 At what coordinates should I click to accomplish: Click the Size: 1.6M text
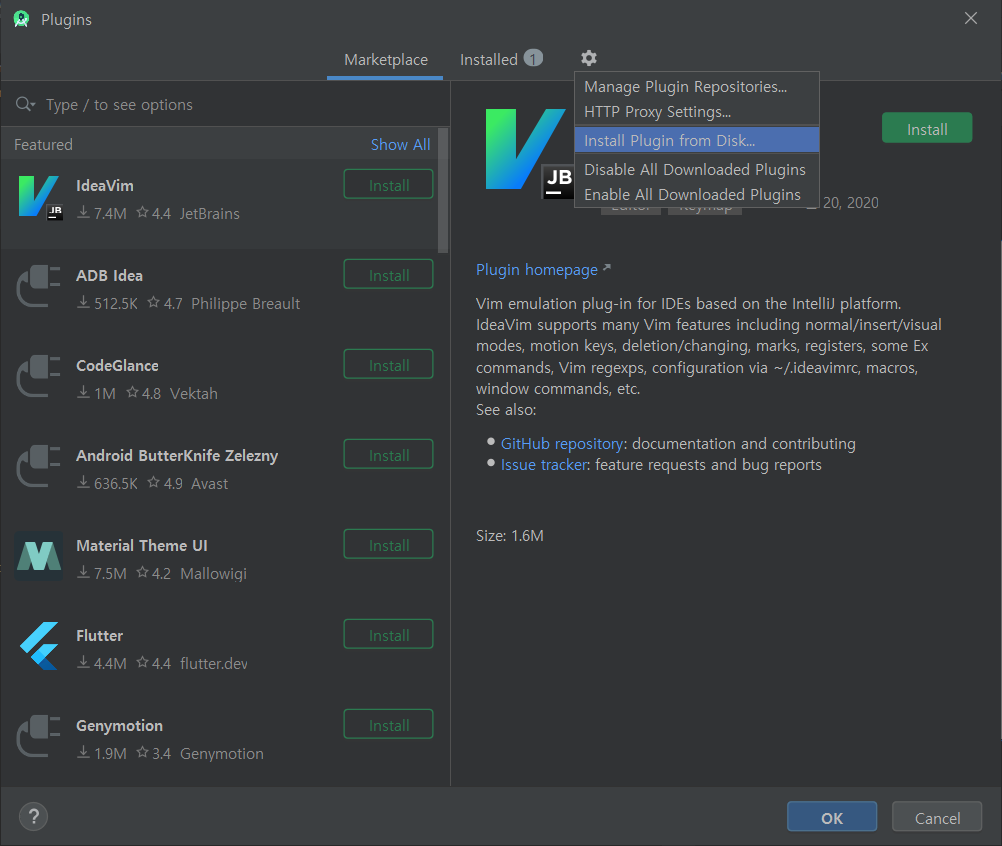click(x=509, y=535)
